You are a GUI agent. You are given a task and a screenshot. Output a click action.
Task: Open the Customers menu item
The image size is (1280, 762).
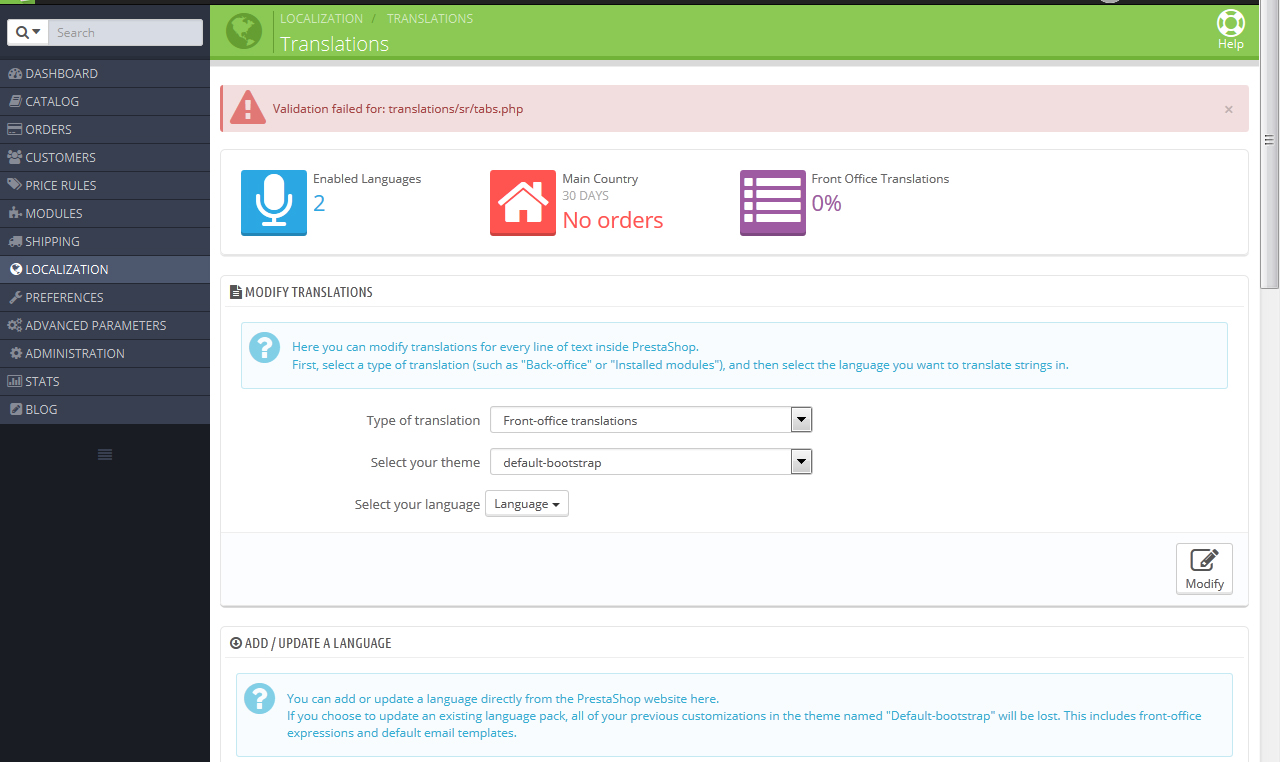tap(105, 157)
